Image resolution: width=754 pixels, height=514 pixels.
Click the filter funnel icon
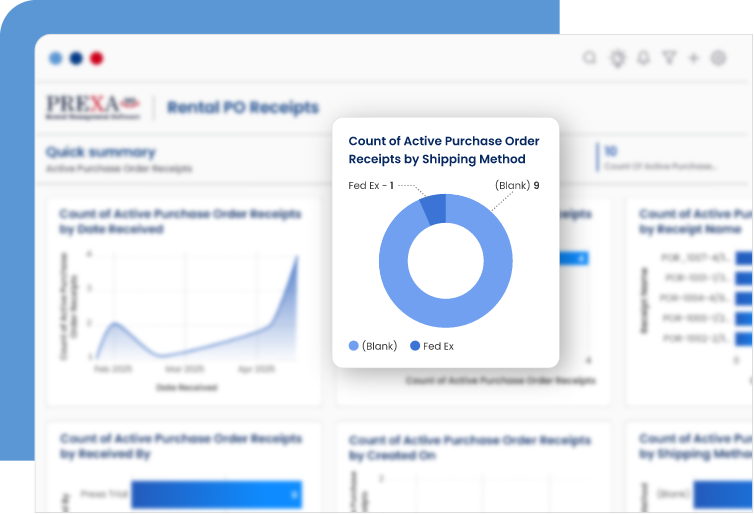point(669,59)
